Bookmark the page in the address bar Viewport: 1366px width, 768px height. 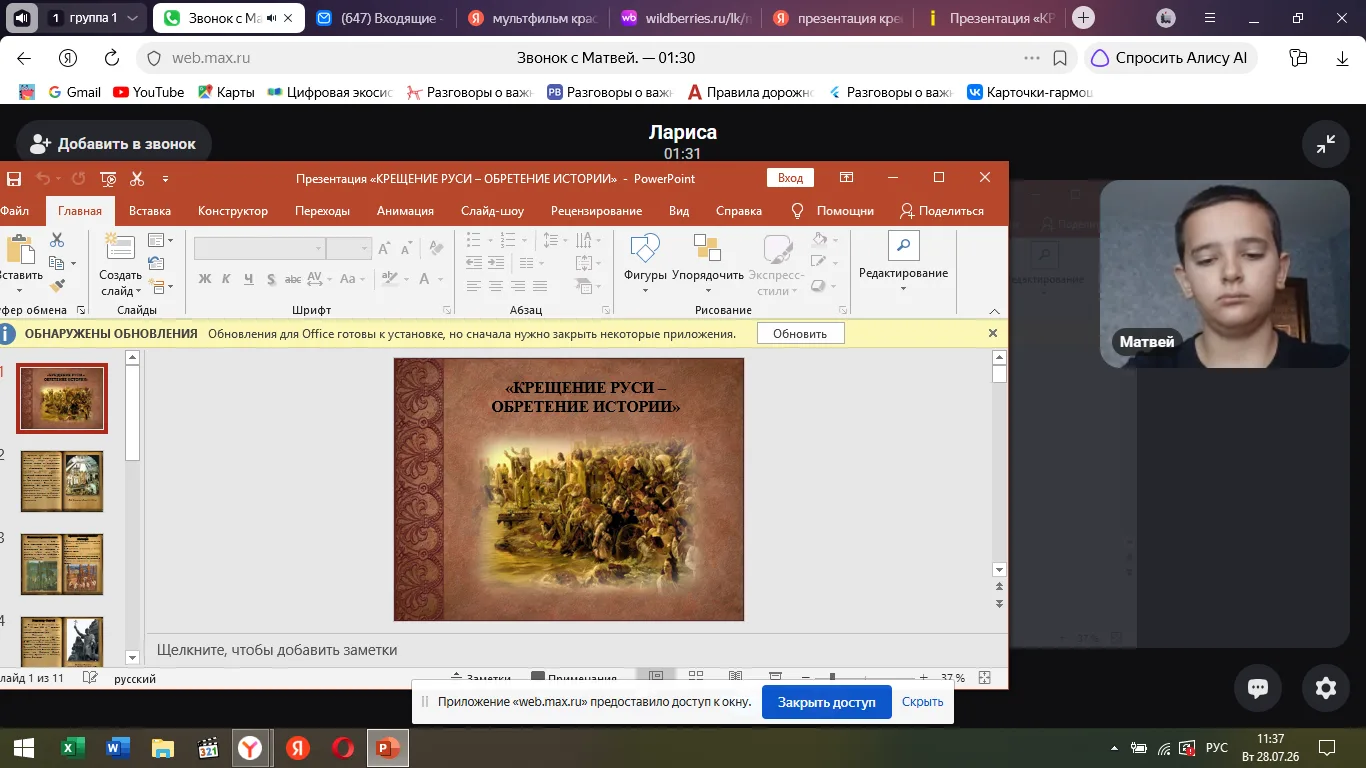click(x=1061, y=58)
